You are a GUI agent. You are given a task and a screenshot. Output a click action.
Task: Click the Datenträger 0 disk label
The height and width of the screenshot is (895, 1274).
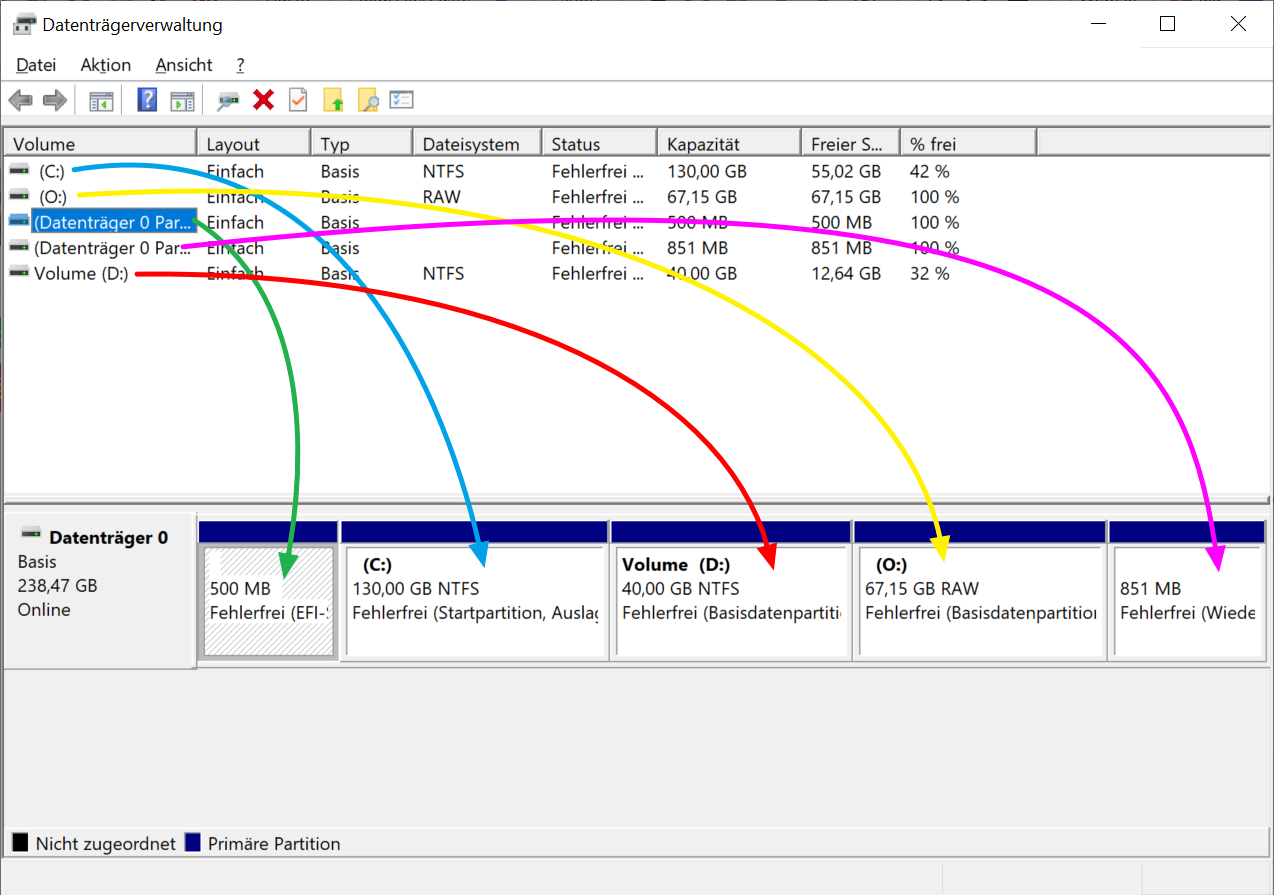[108, 538]
